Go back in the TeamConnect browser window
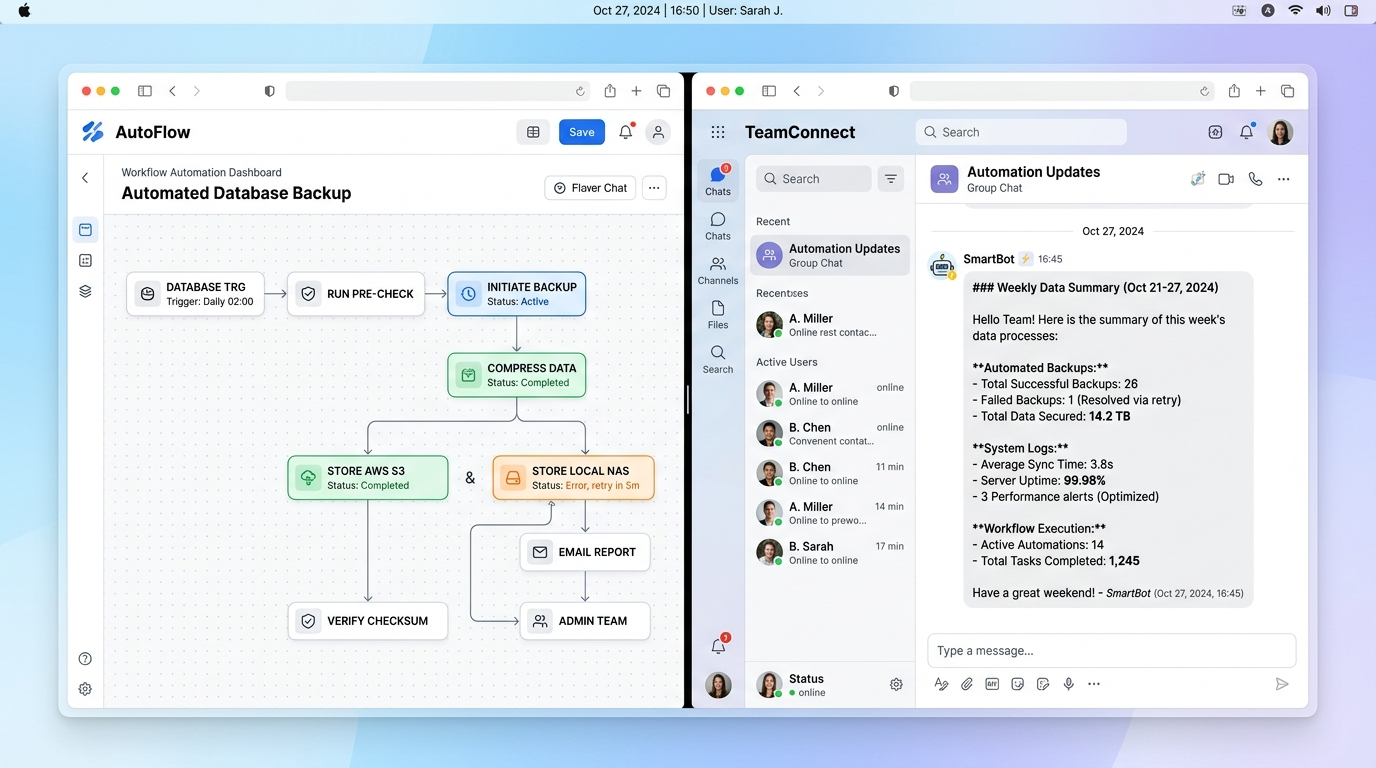1376x768 pixels. [x=797, y=91]
